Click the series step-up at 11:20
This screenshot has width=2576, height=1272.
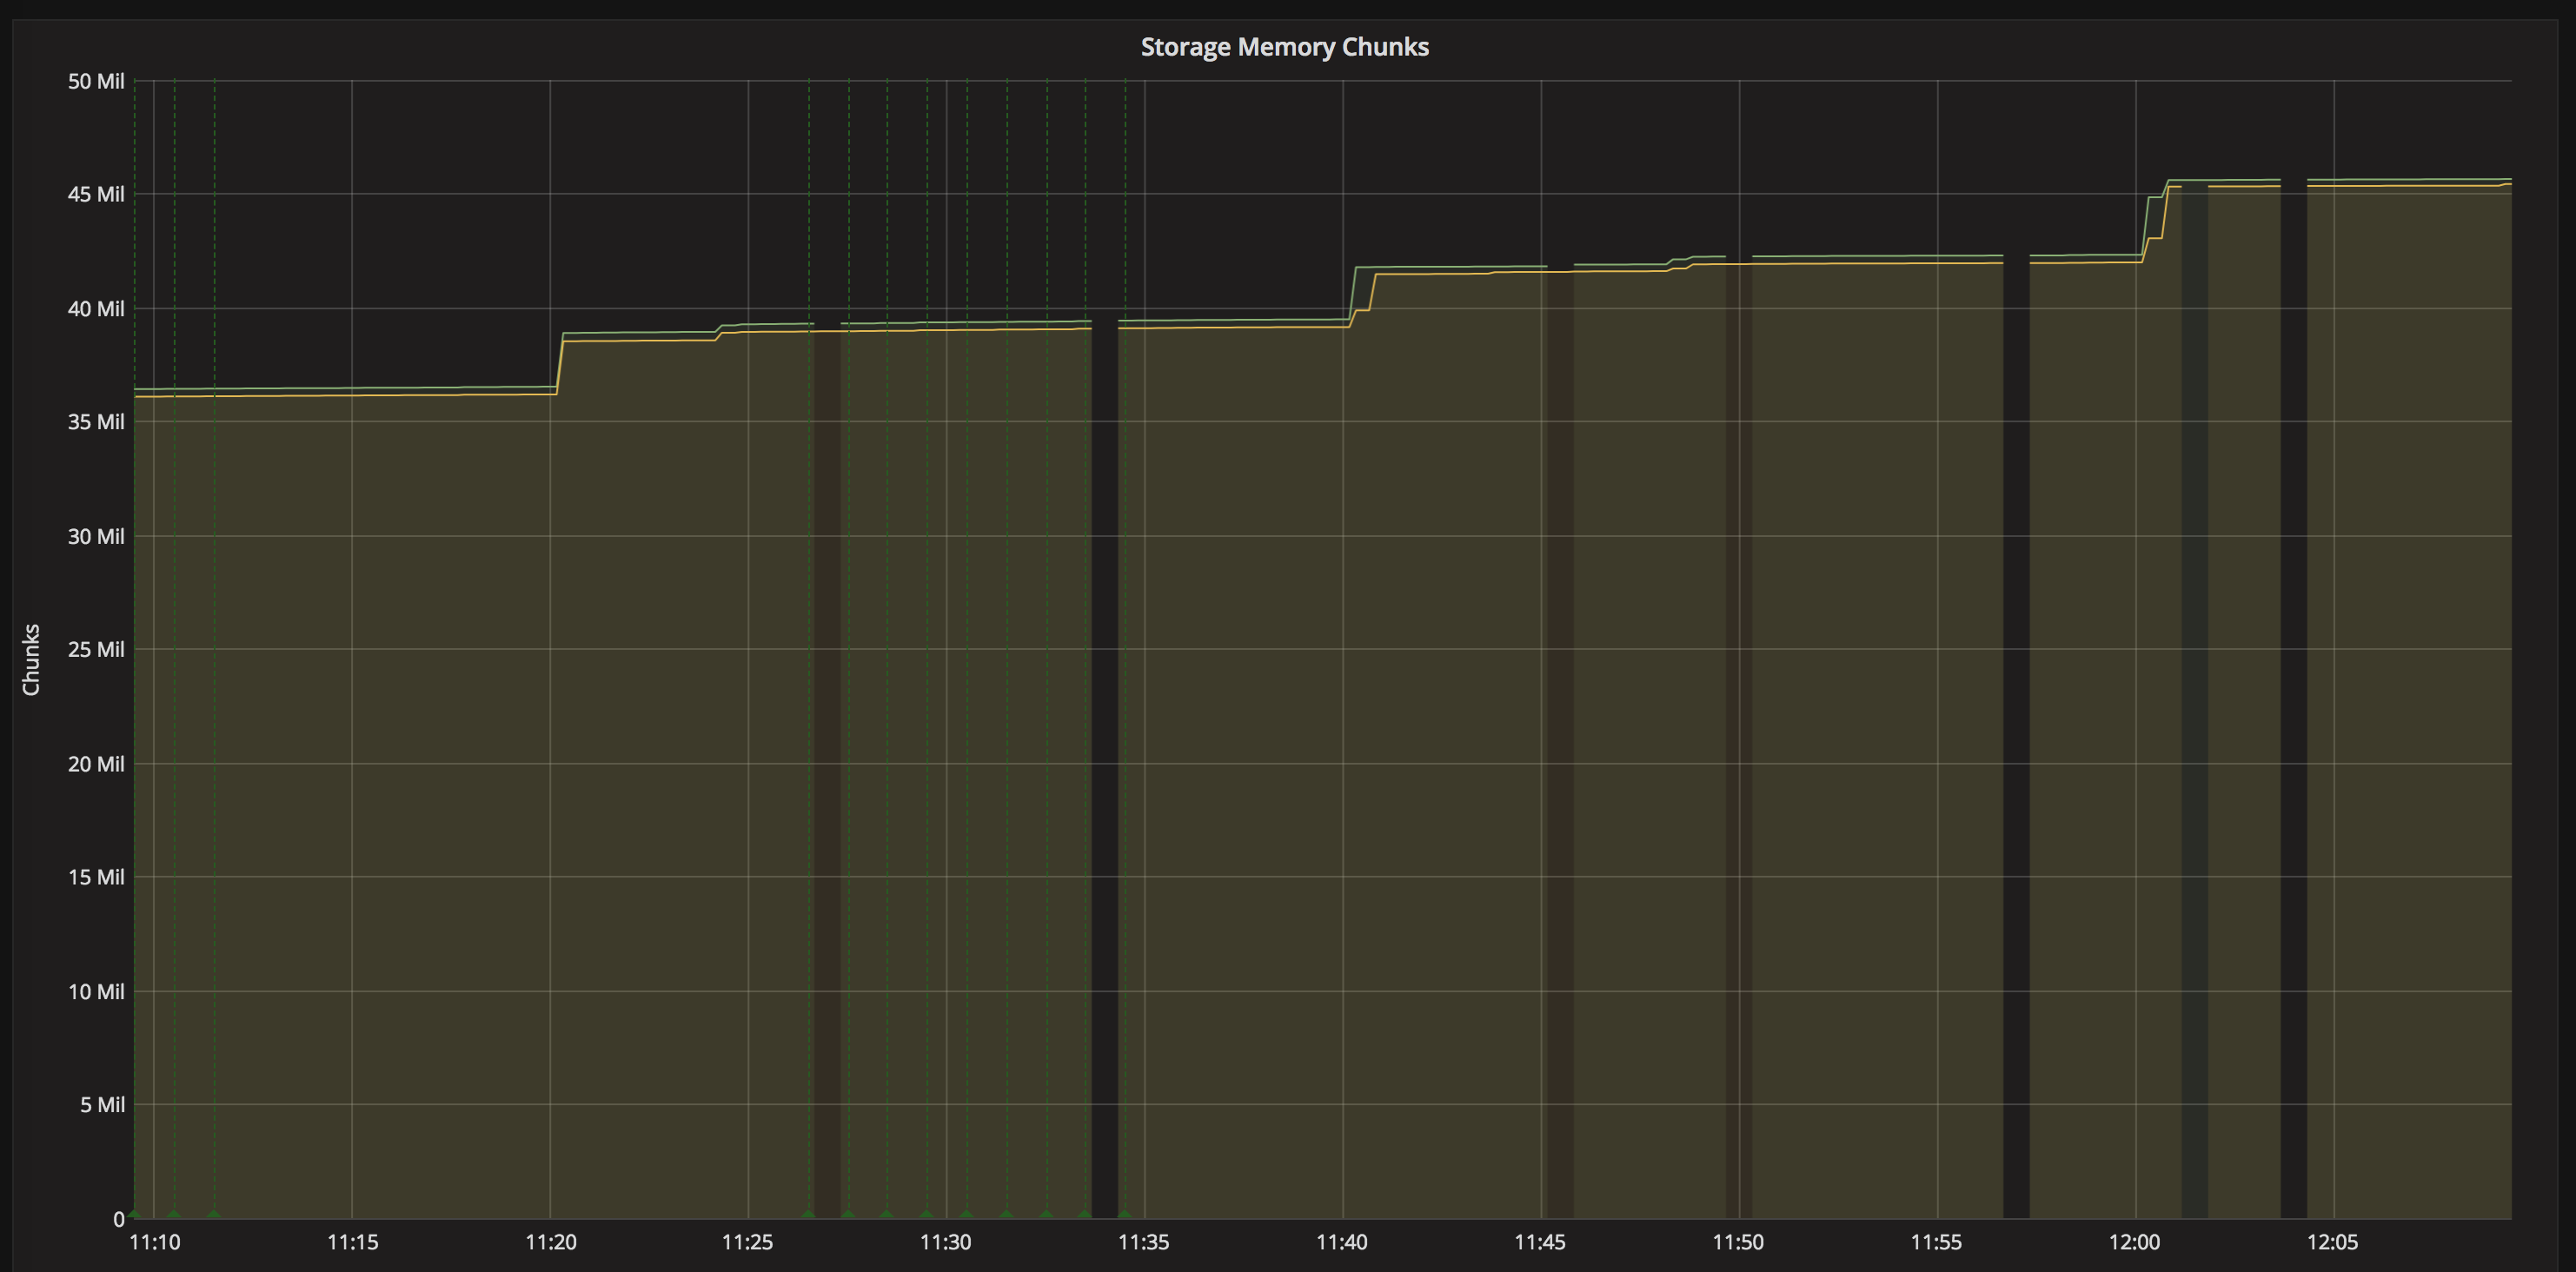(x=560, y=362)
